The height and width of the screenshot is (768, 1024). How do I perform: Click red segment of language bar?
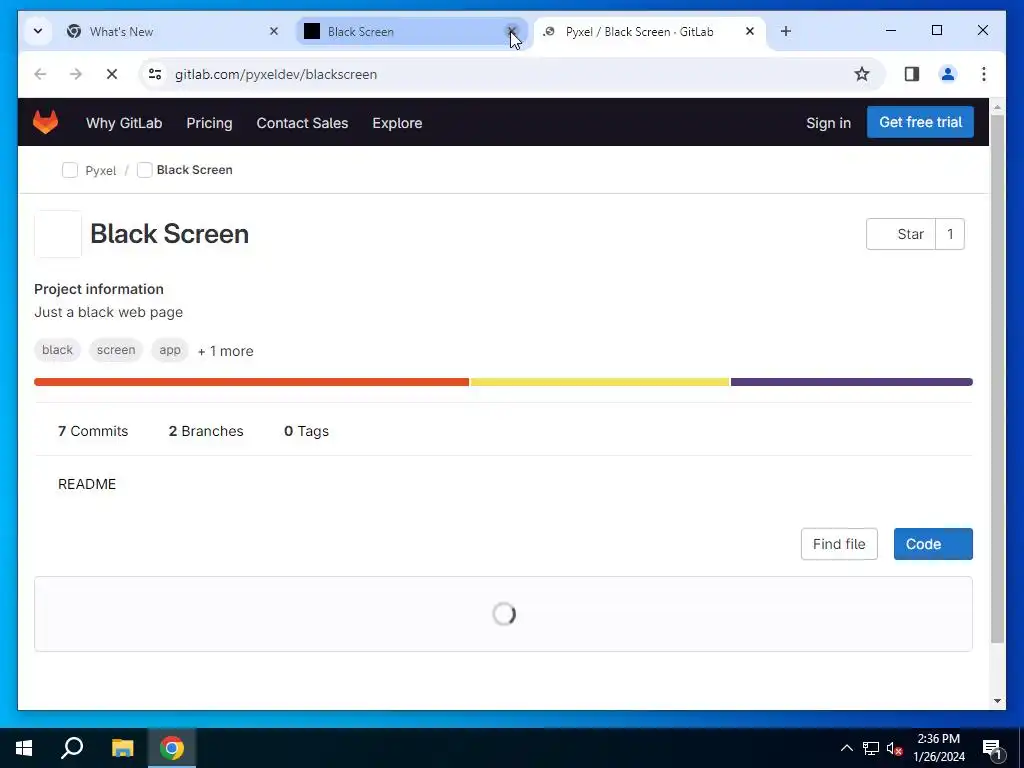click(251, 382)
